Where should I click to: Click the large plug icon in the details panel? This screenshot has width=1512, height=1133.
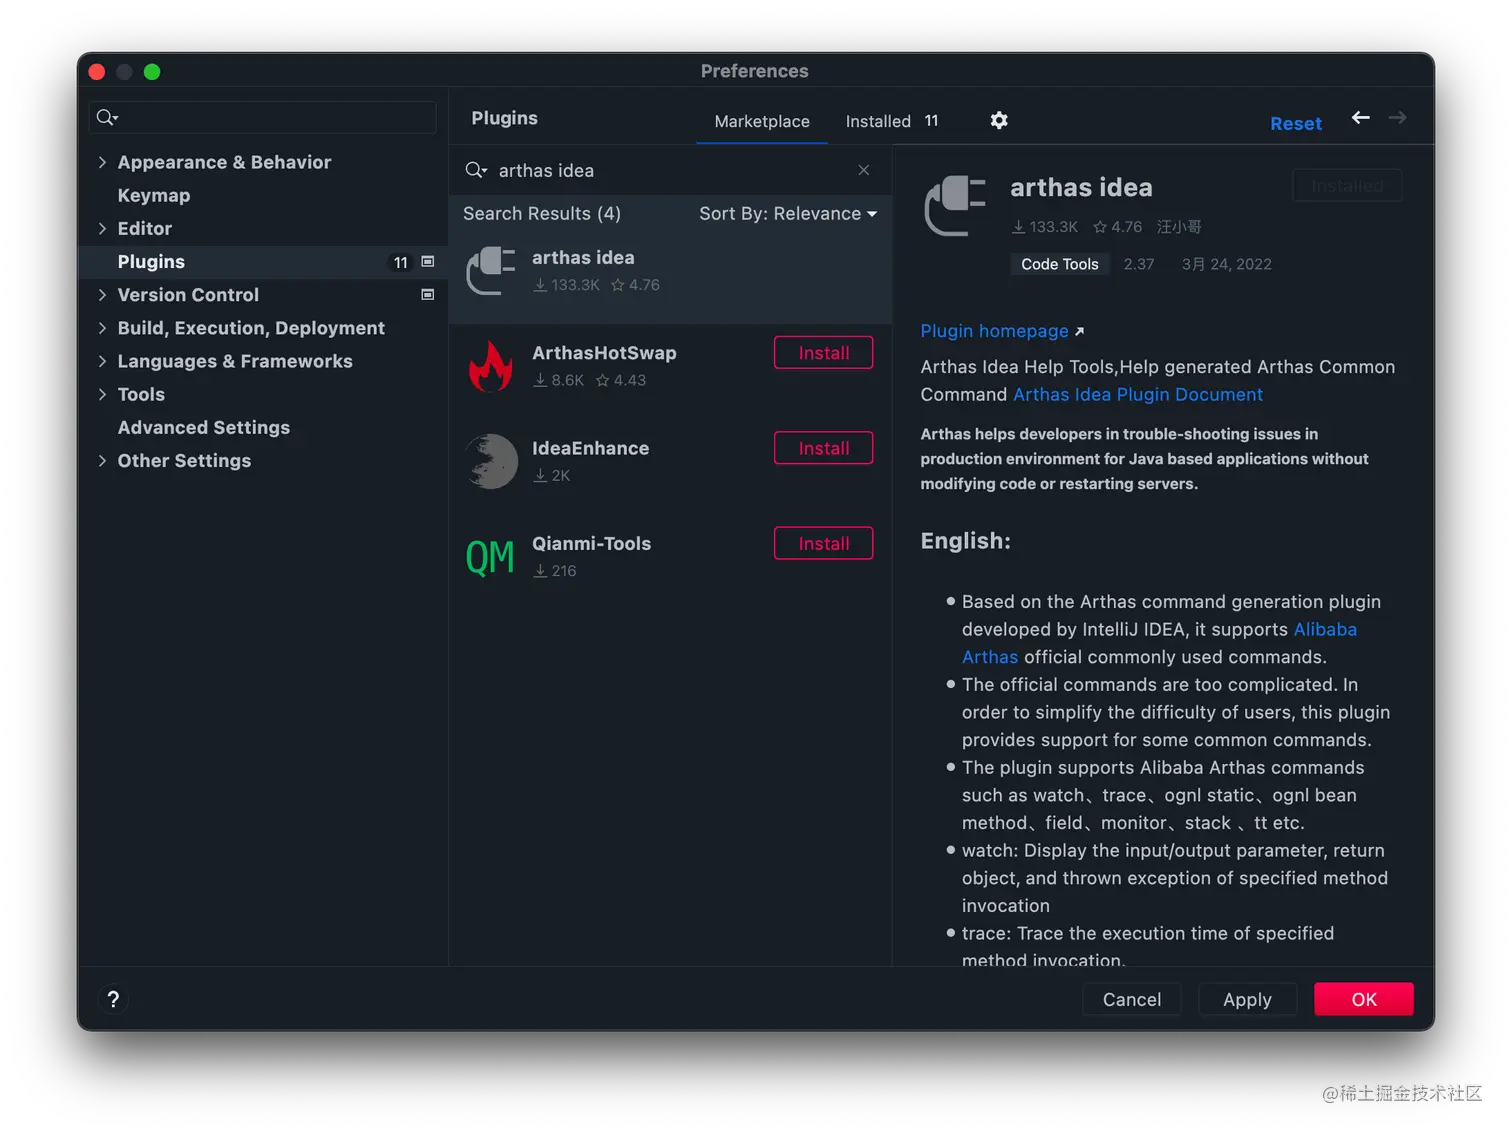tap(955, 206)
